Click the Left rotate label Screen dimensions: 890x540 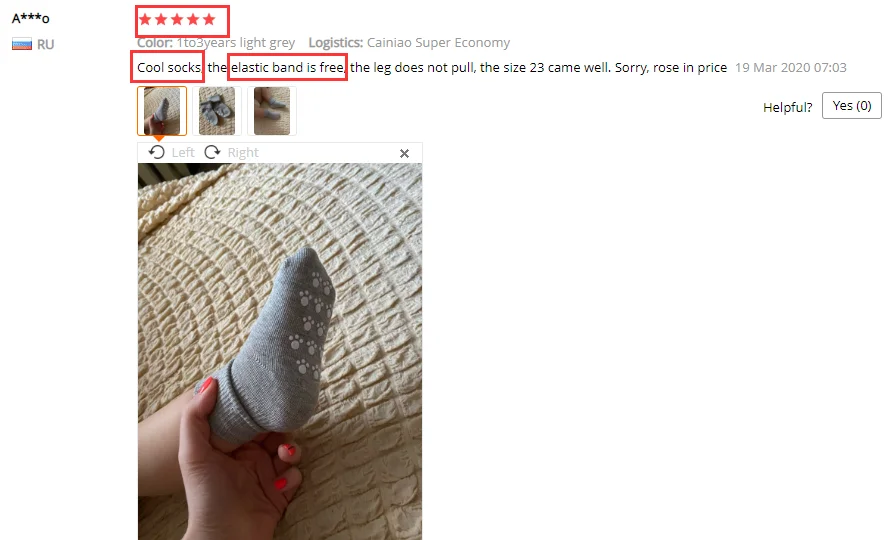[x=183, y=153]
